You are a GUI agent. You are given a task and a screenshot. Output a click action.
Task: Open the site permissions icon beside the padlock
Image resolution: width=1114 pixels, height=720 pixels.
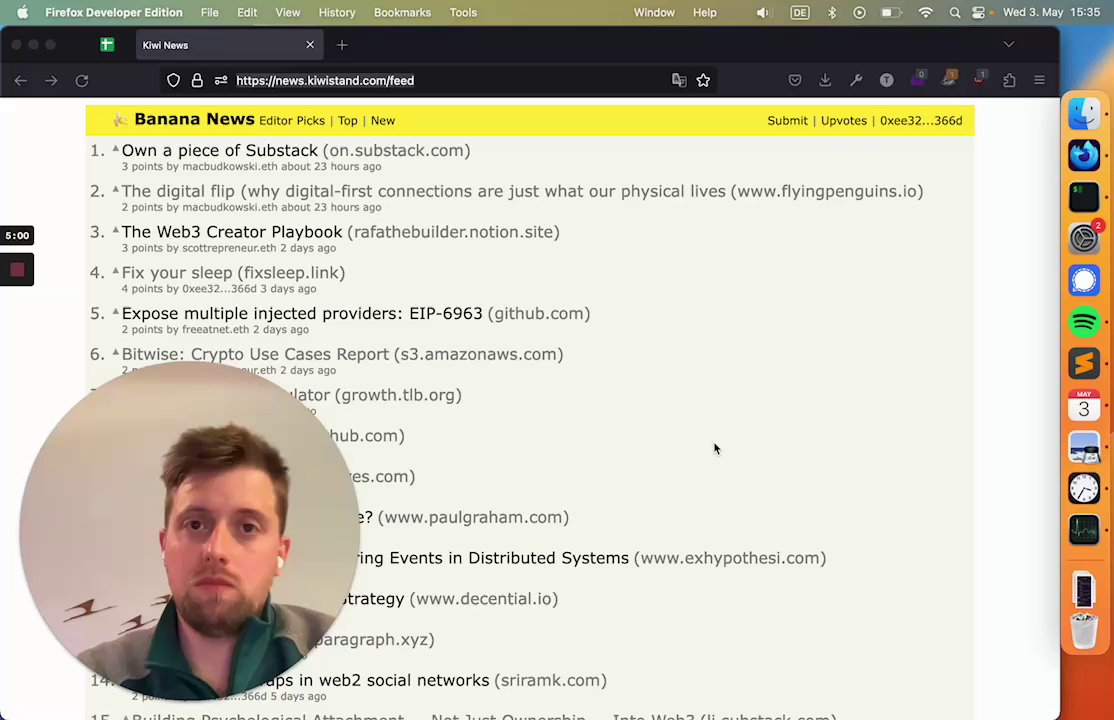pos(221,81)
